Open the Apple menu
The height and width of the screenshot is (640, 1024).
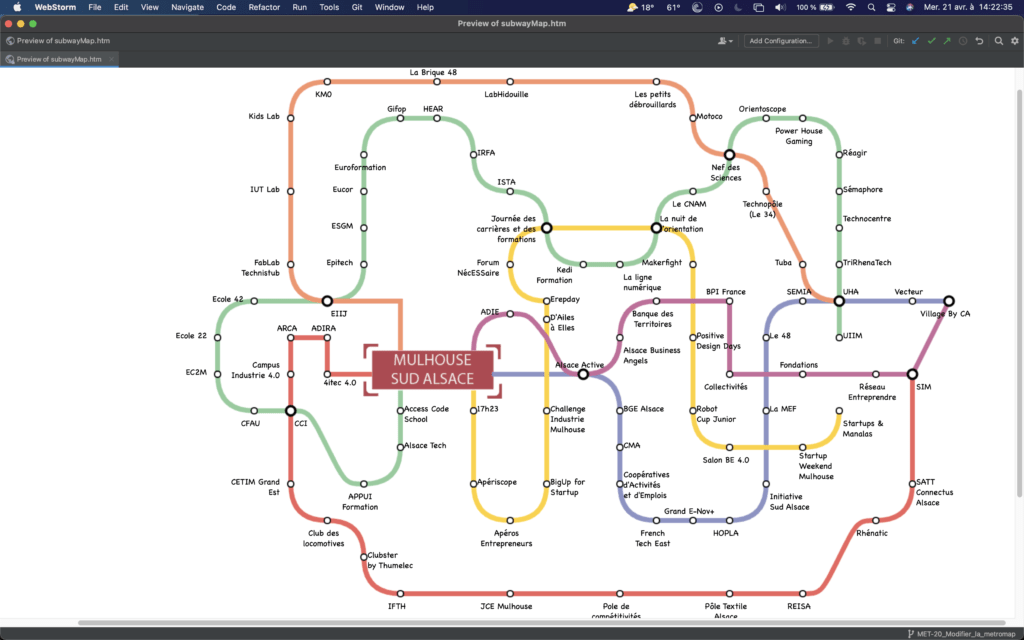18,7
